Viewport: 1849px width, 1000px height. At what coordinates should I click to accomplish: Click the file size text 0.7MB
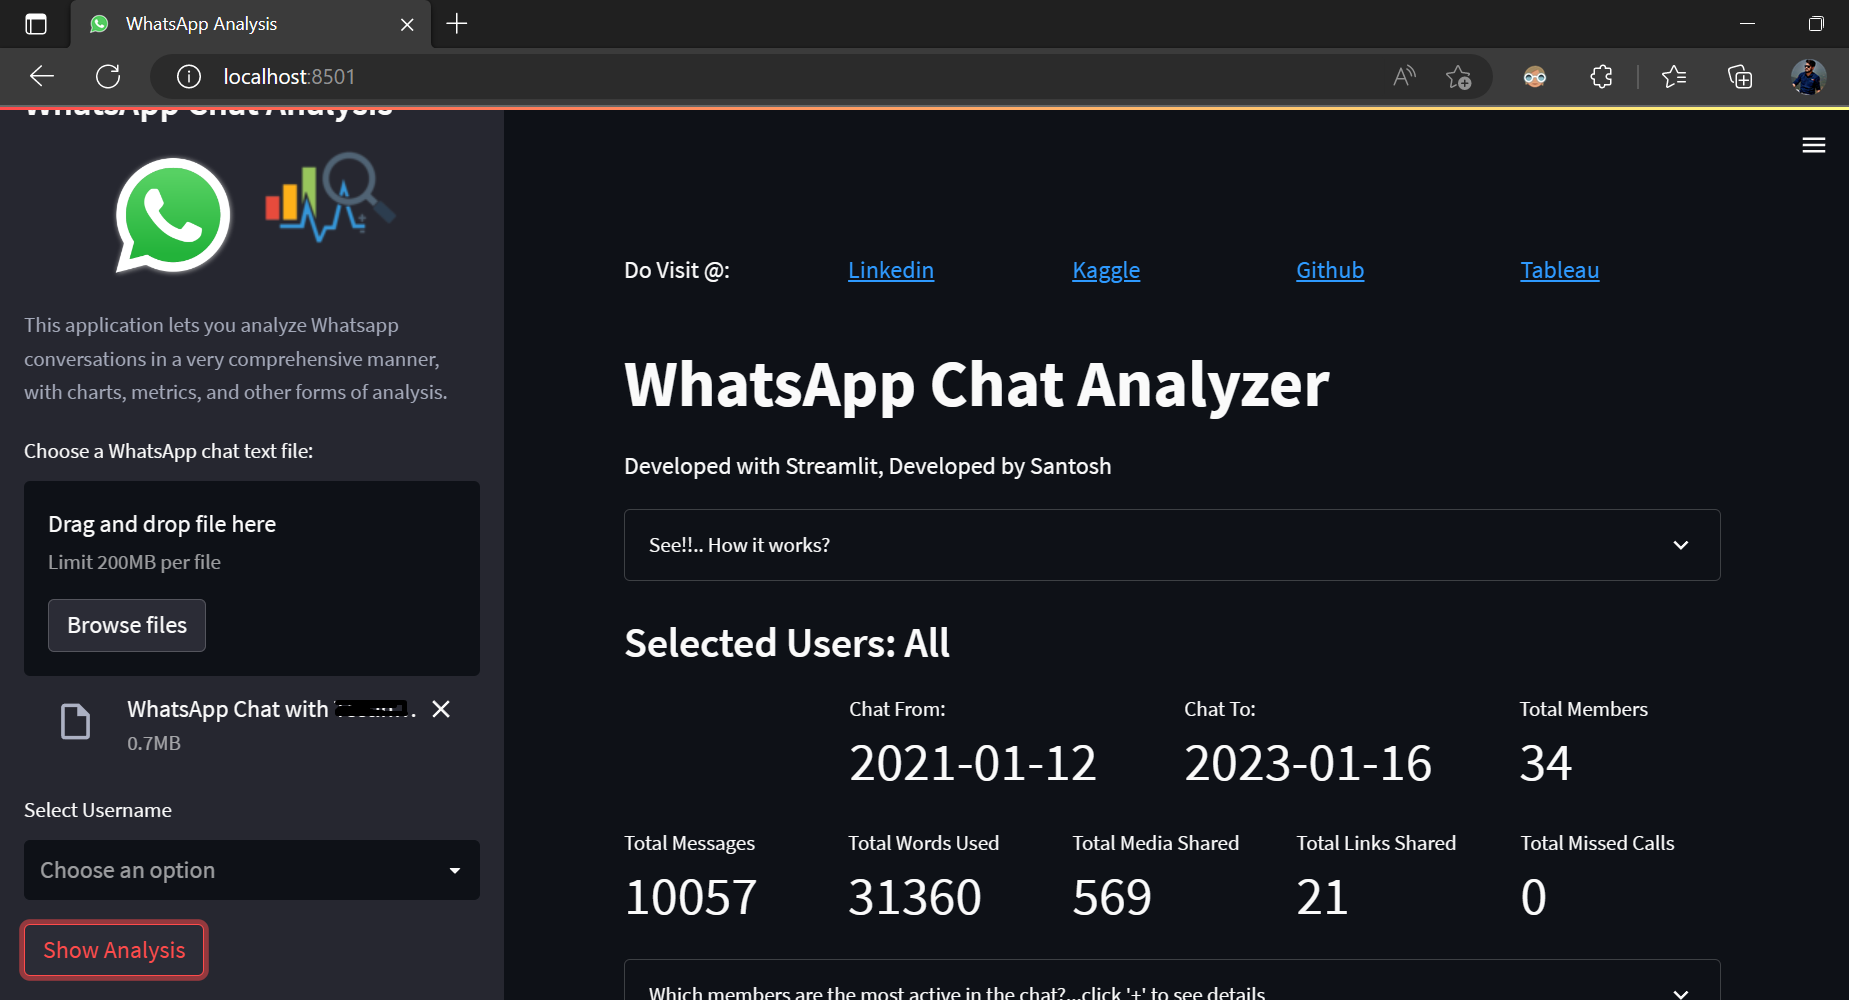pos(154,743)
